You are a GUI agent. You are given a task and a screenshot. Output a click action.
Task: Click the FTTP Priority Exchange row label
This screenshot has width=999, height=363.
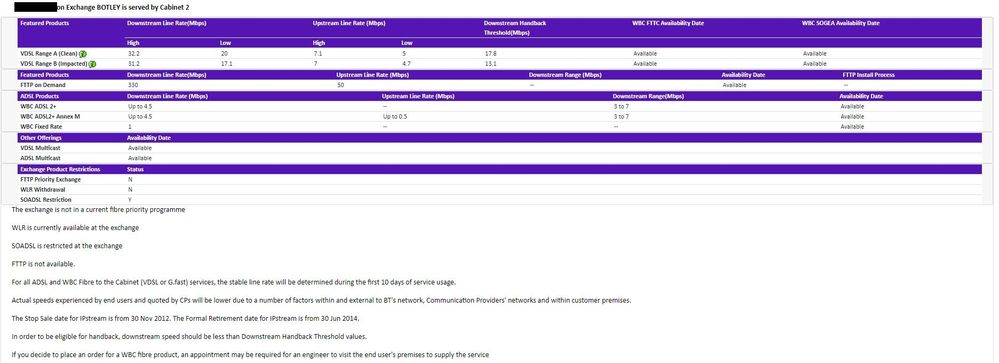[50, 180]
